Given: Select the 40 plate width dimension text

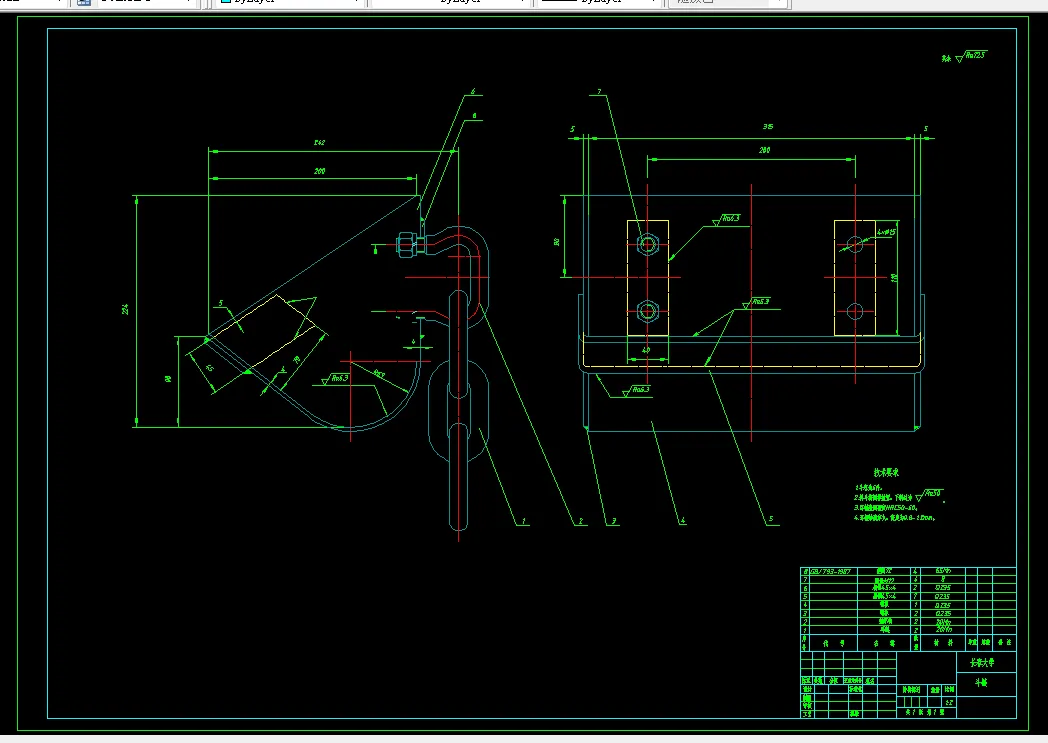Looking at the screenshot, I should pyautogui.click(x=646, y=350).
